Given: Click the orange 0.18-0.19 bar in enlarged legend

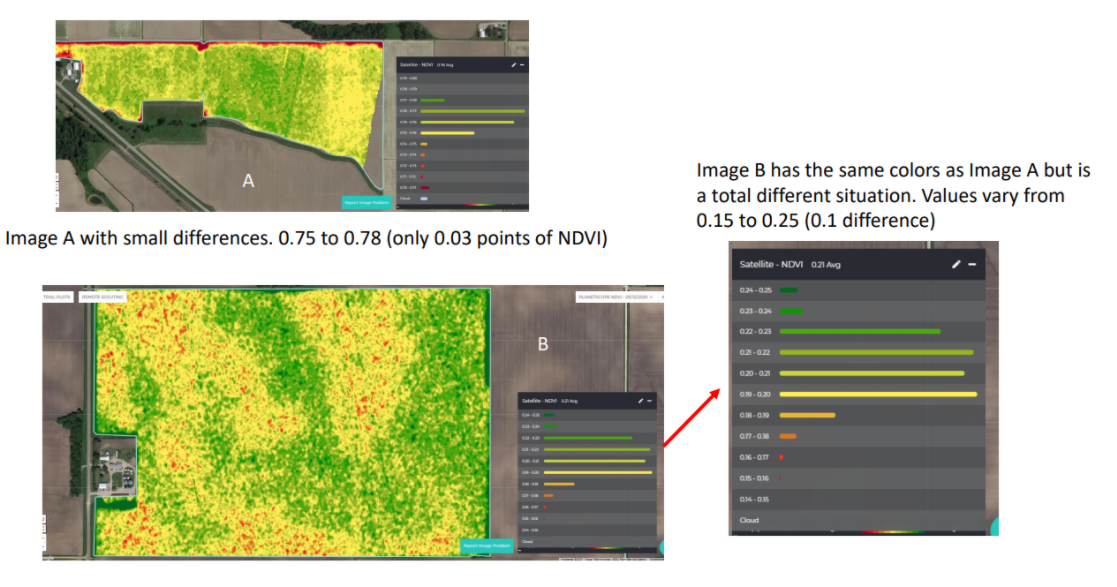Looking at the screenshot, I should pyautogui.click(x=807, y=415).
